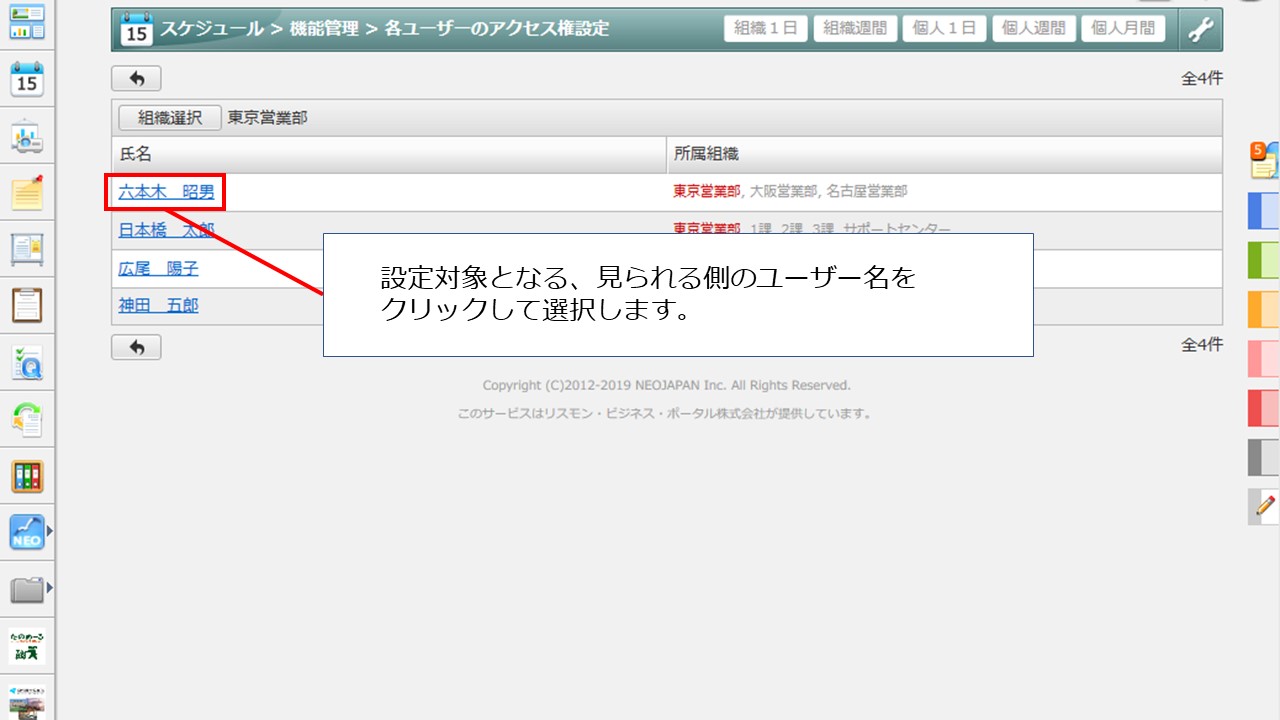Screen dimensions: 1280x720
Task: Select user 神田 五郎
Action: click(159, 305)
